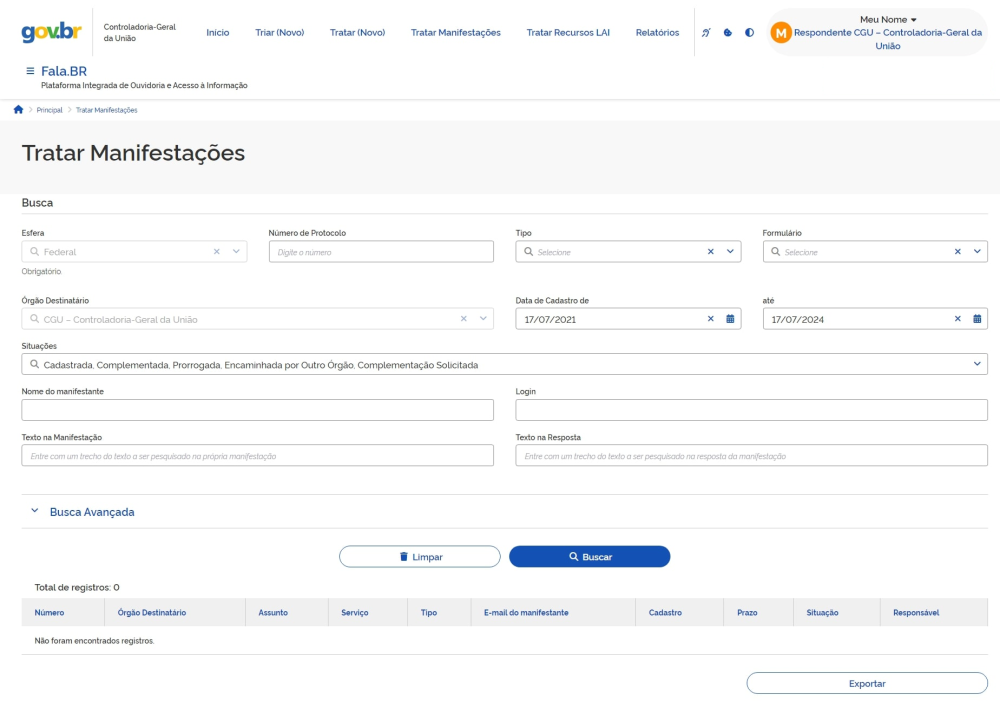Click the Exportar button
1000x709 pixels.
[x=867, y=683]
